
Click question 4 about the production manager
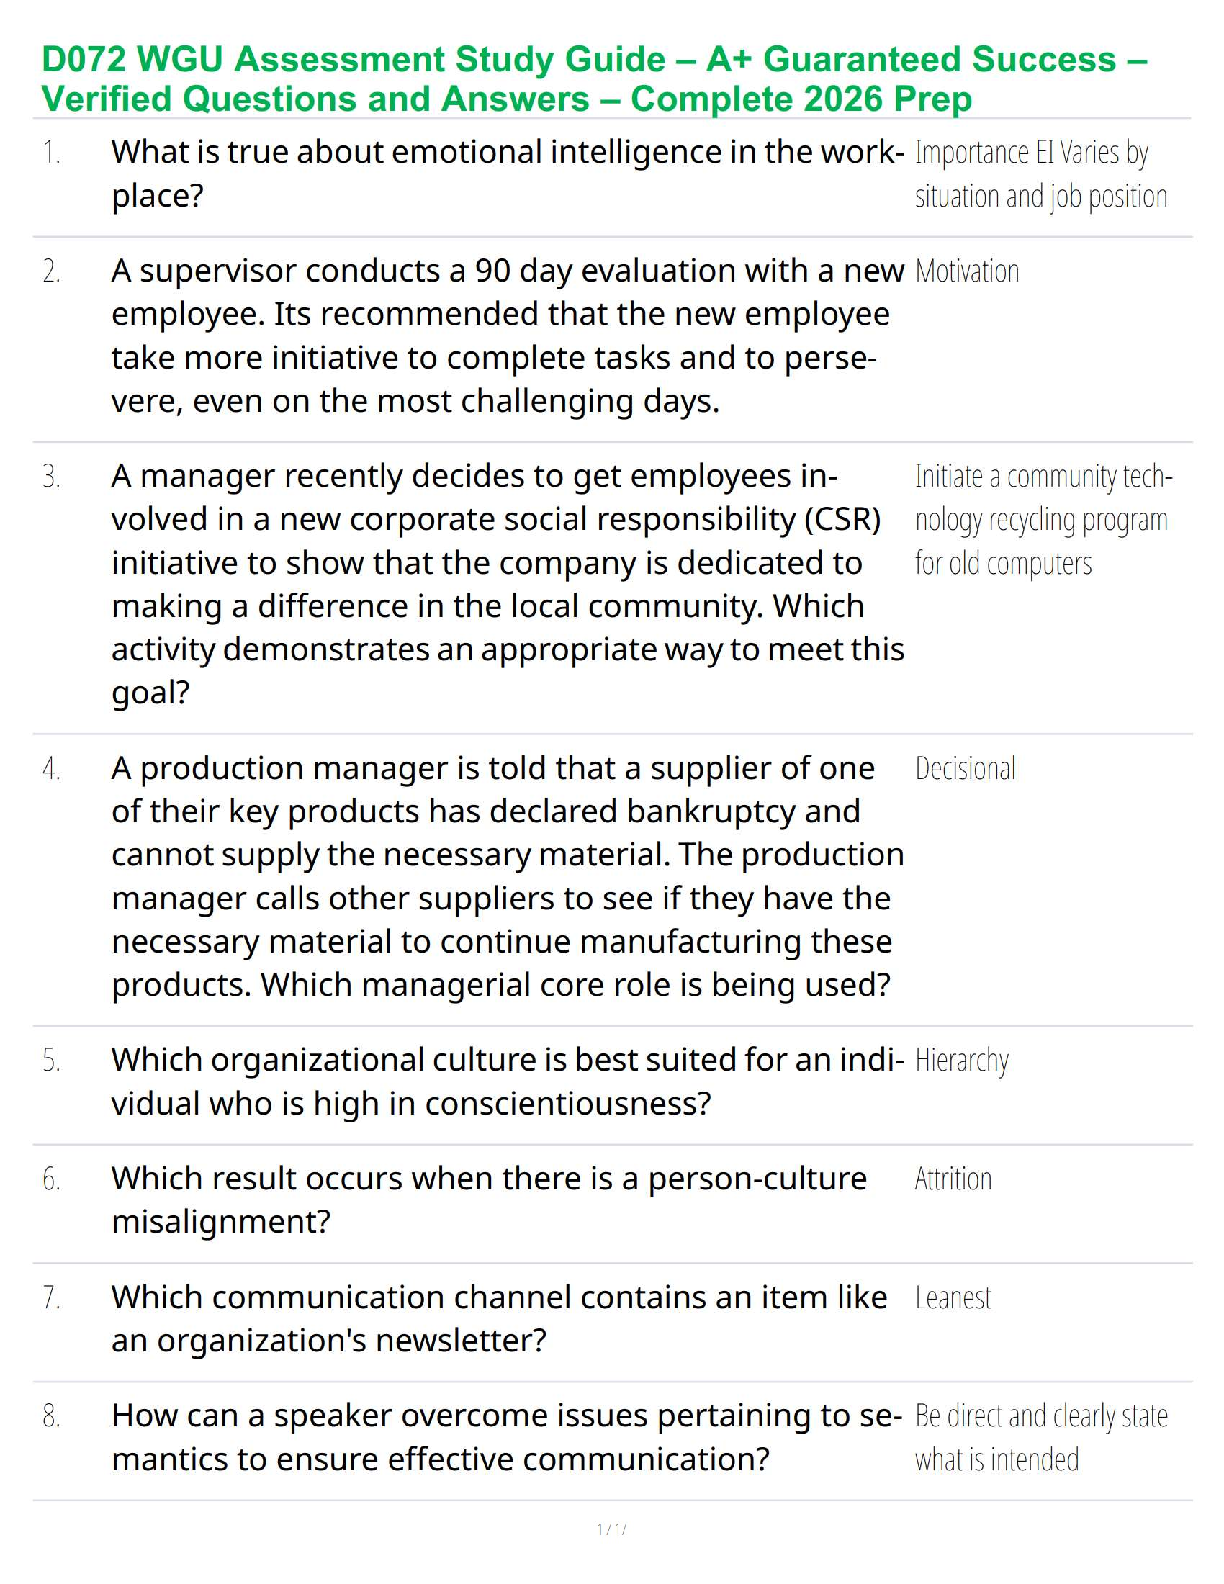507,876
